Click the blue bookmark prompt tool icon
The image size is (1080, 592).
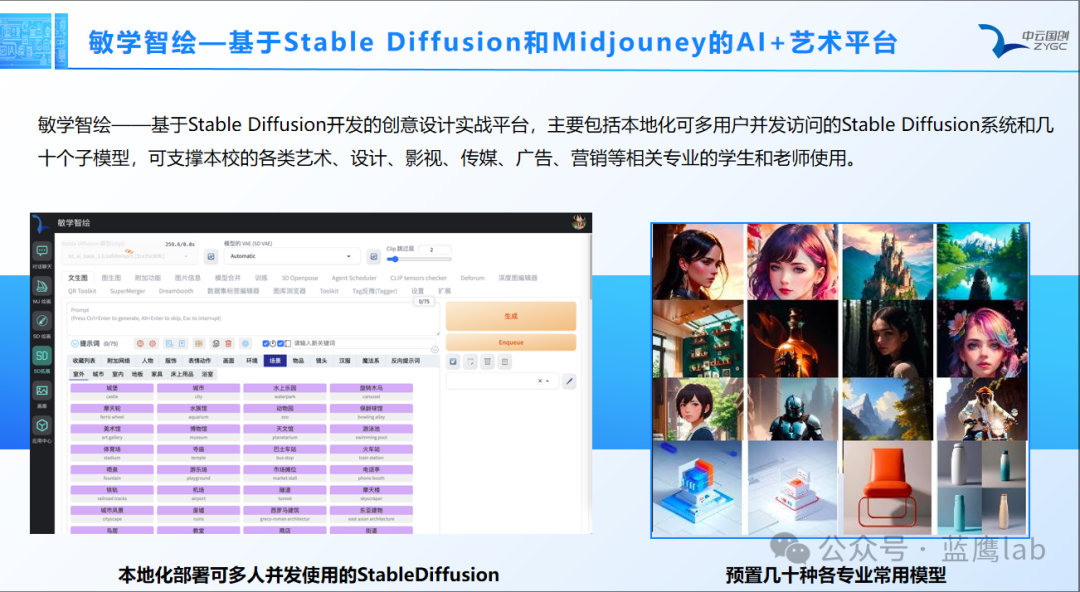(x=183, y=343)
